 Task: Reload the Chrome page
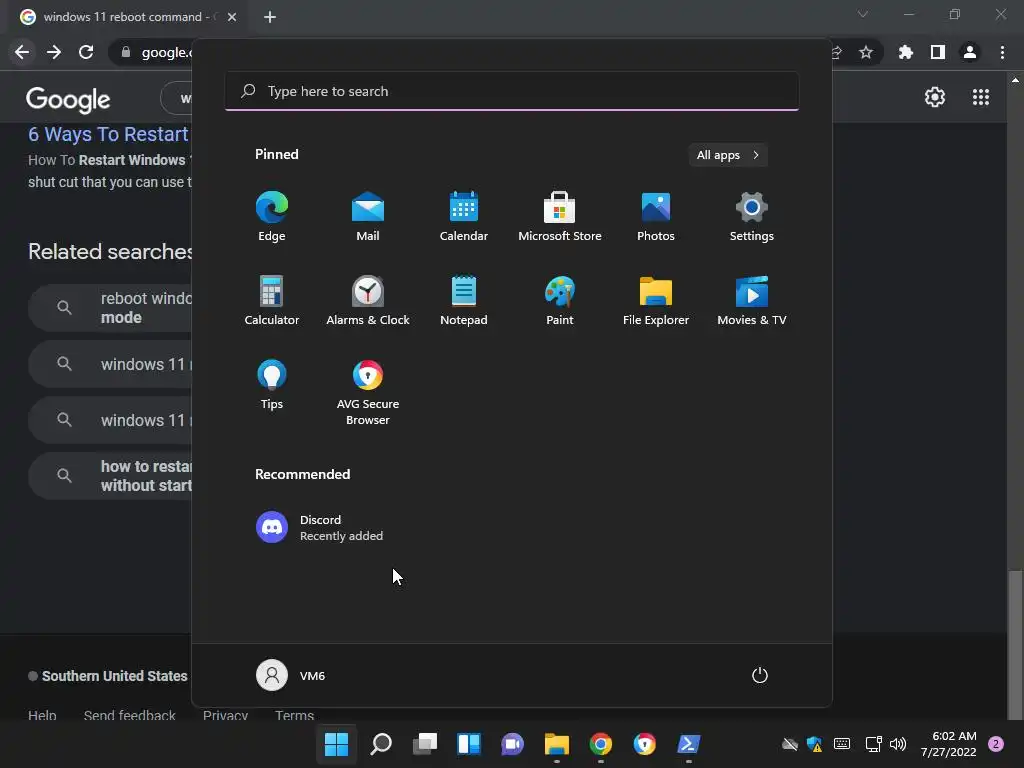86,52
